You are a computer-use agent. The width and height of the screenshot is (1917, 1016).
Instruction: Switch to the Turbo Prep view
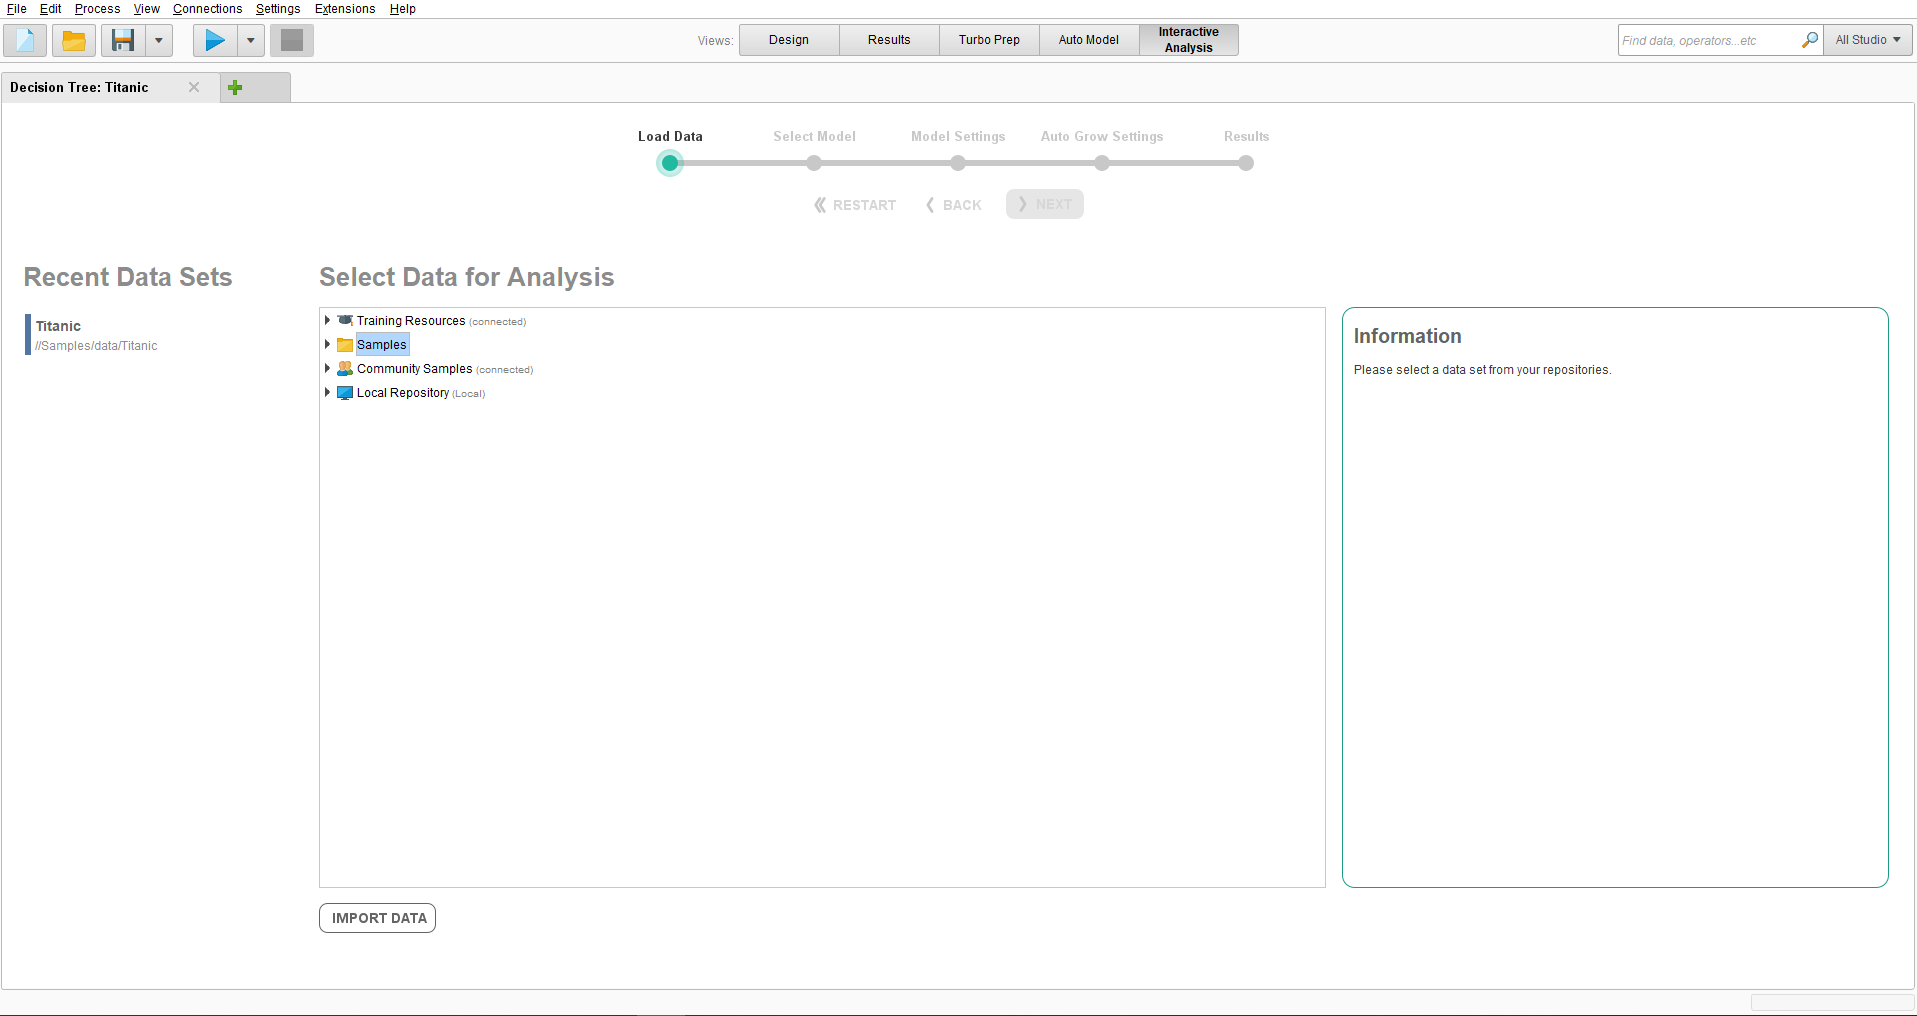(x=988, y=40)
